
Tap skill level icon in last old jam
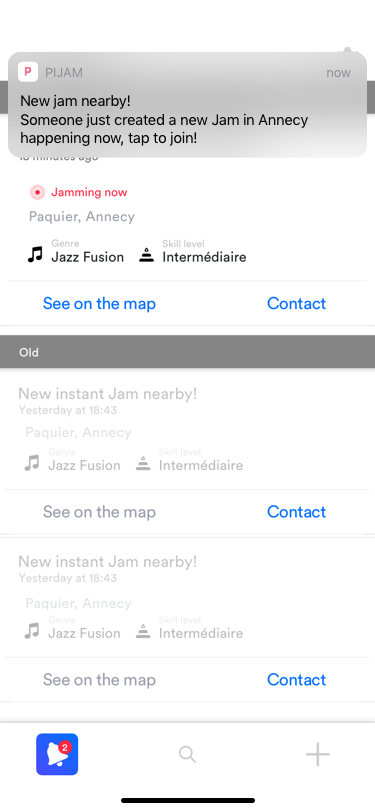click(143, 631)
